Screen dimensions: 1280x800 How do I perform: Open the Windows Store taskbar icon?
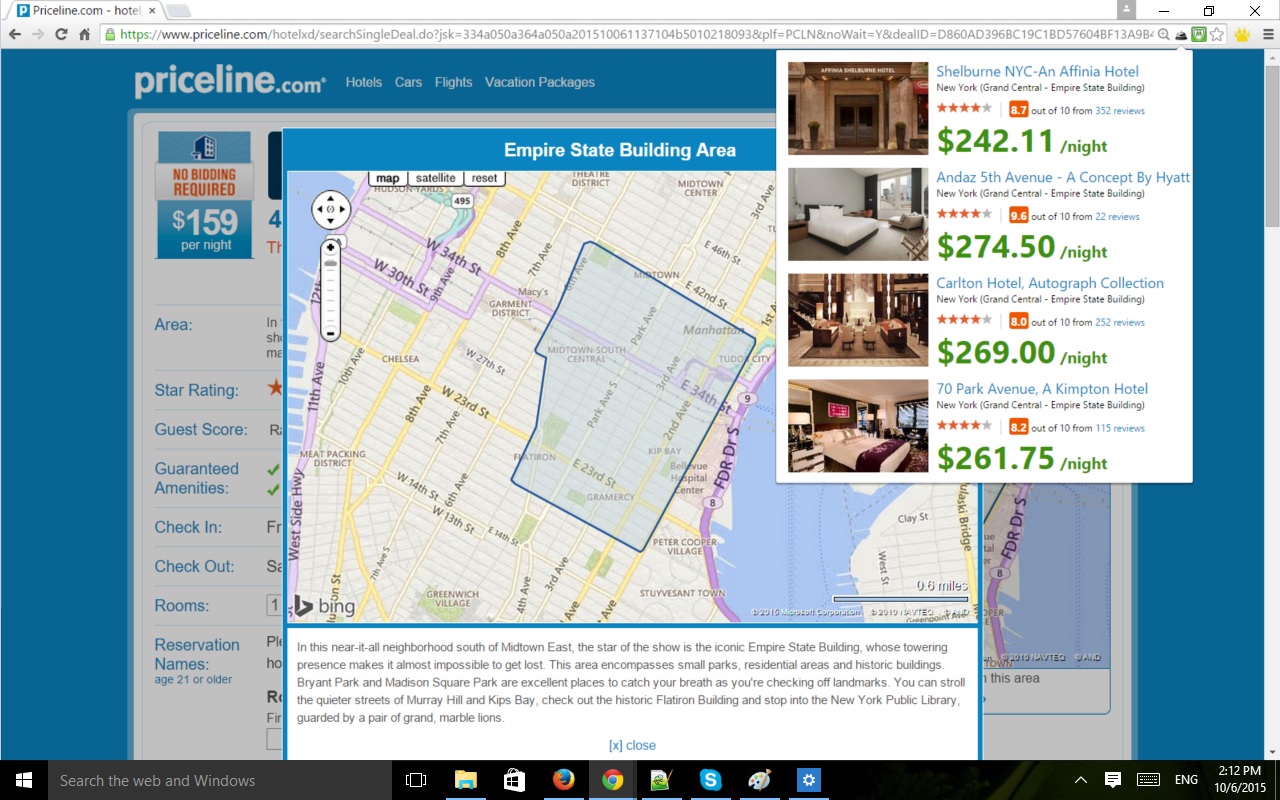[514, 780]
